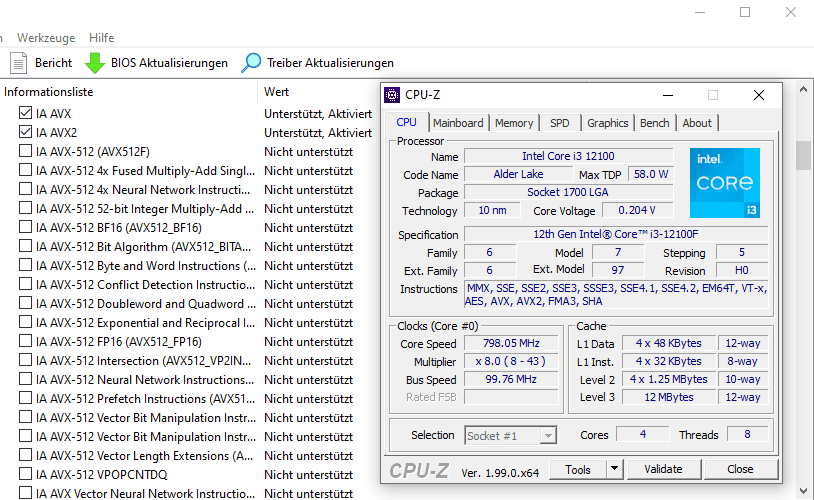The width and height of the screenshot is (814, 500).
Task: Toggle IA AVX-512 (AVX512F) checkbox
Action: coord(25,151)
